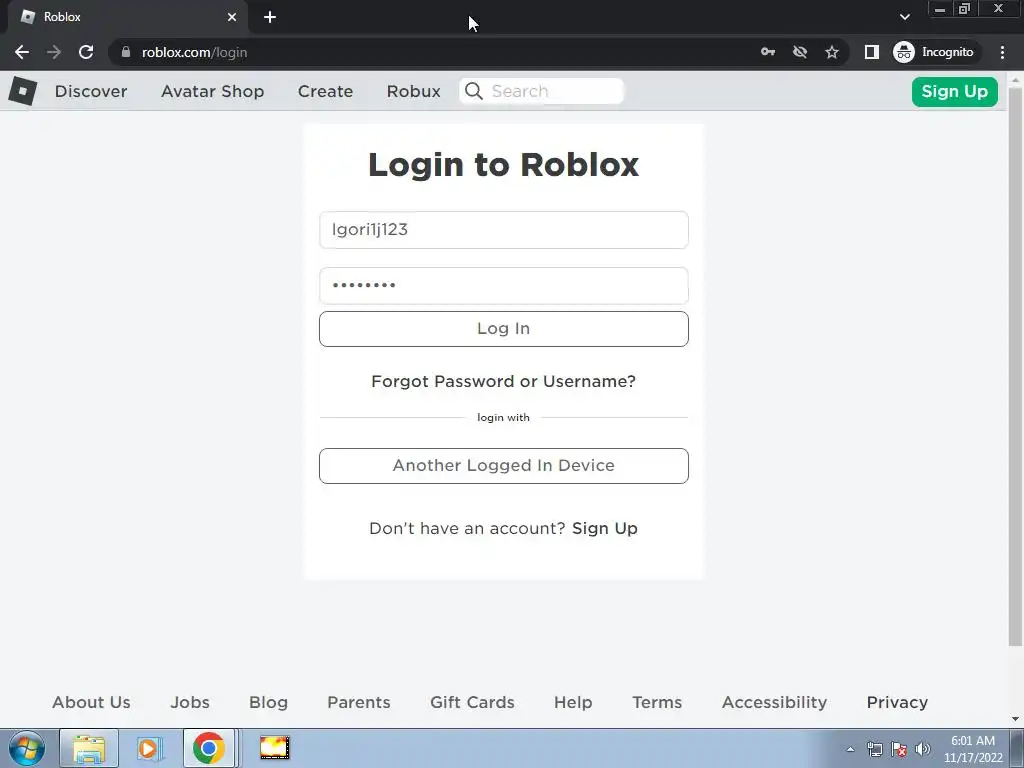
Task: Open the Discover menu item
Action: click(91, 91)
